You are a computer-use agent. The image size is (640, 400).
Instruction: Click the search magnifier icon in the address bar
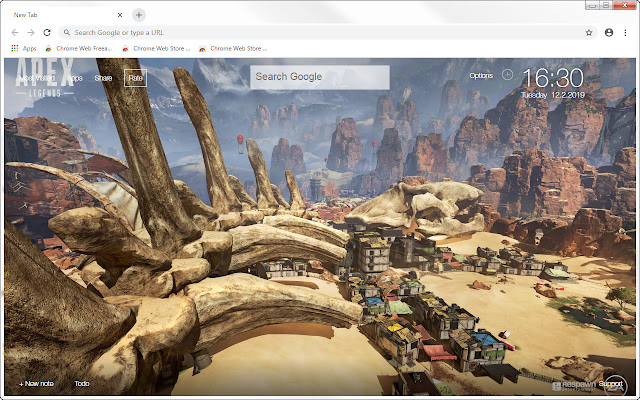point(67,33)
